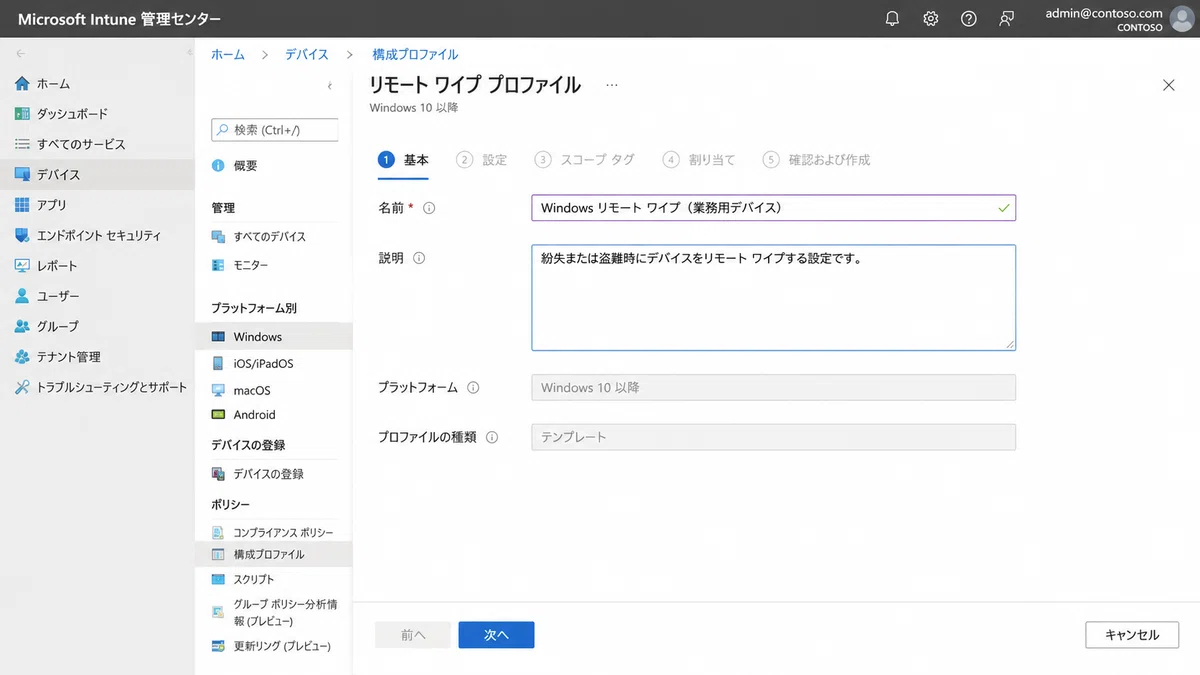Click the 前へ button
The image size is (1200, 675).
point(412,635)
